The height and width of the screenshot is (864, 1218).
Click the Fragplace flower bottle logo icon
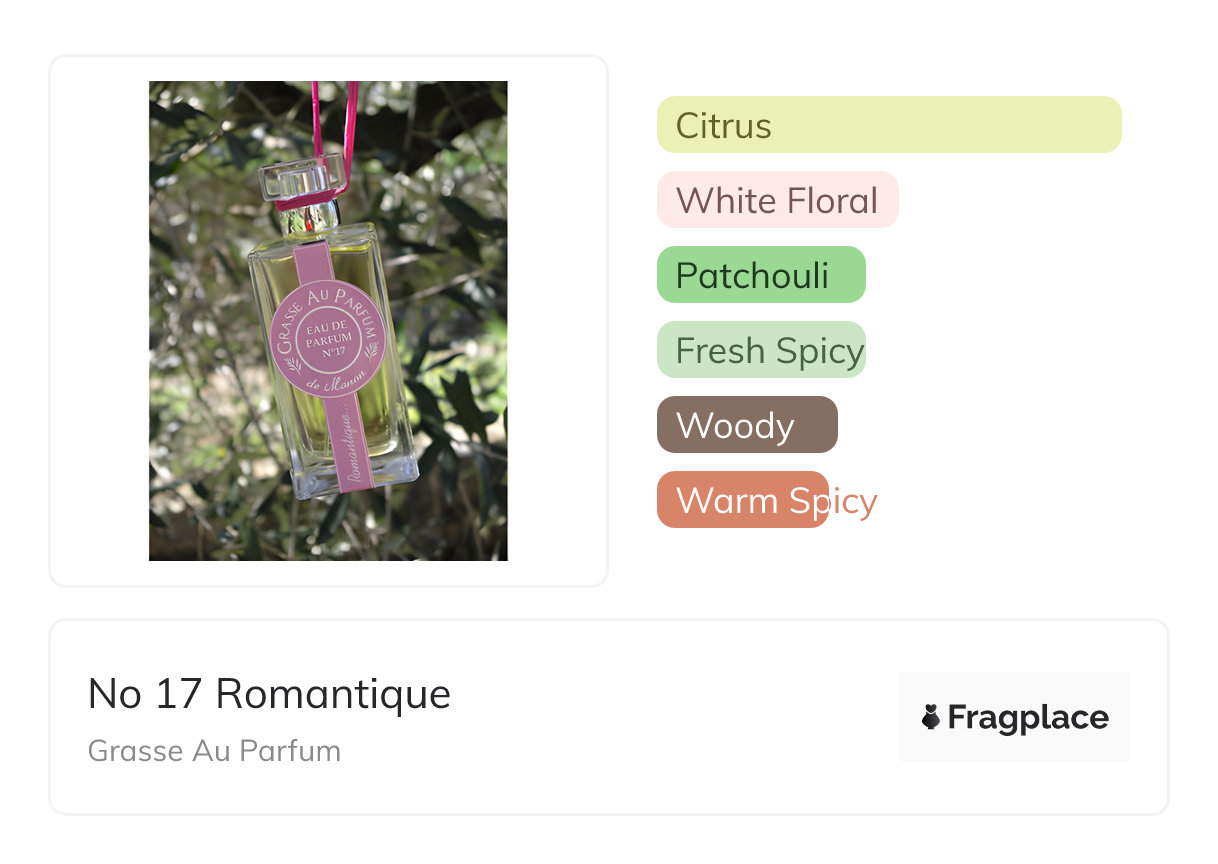[x=931, y=717]
